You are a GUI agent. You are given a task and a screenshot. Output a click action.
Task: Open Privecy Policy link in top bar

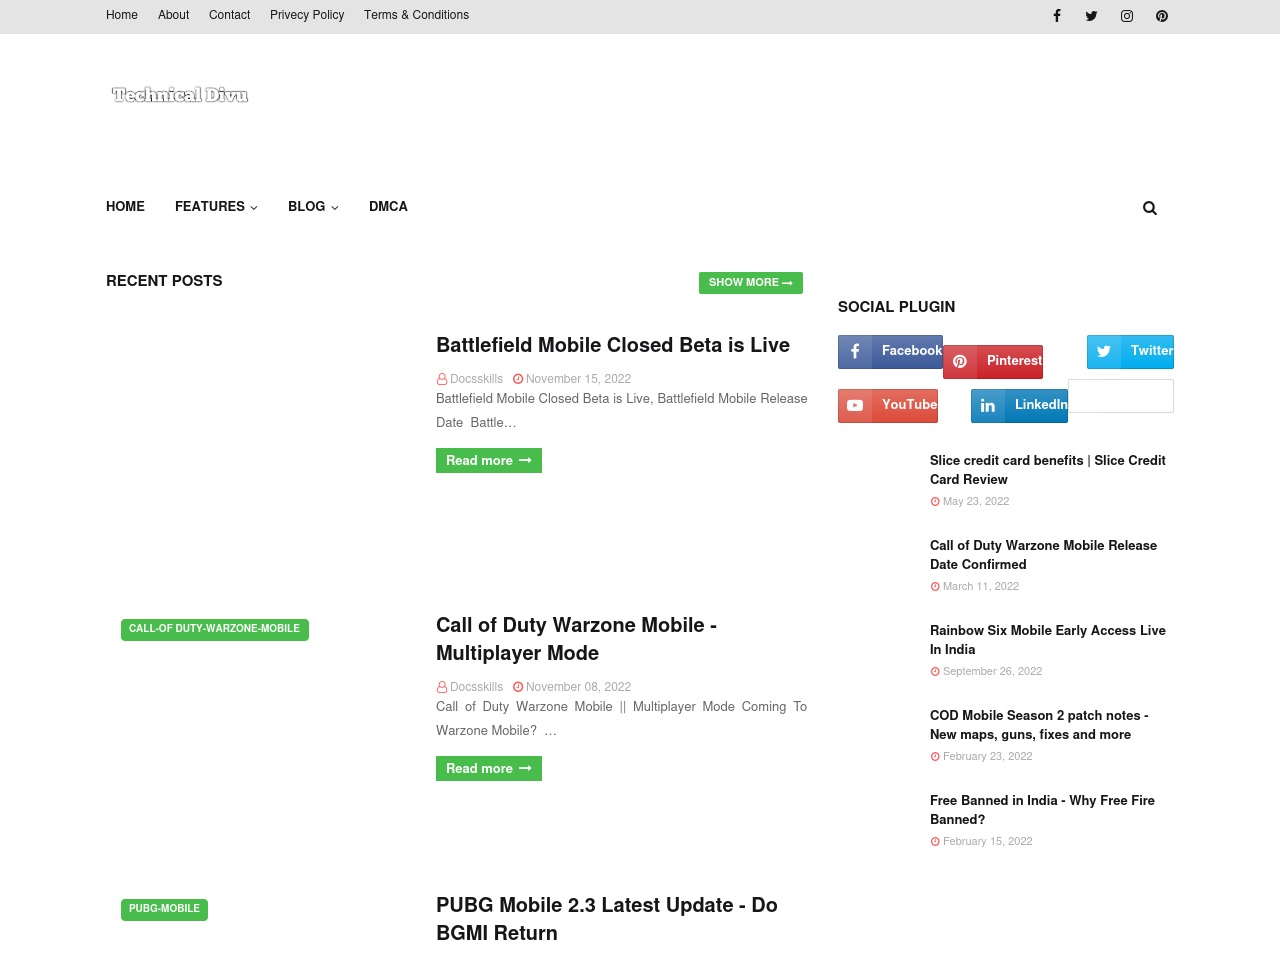(x=307, y=15)
